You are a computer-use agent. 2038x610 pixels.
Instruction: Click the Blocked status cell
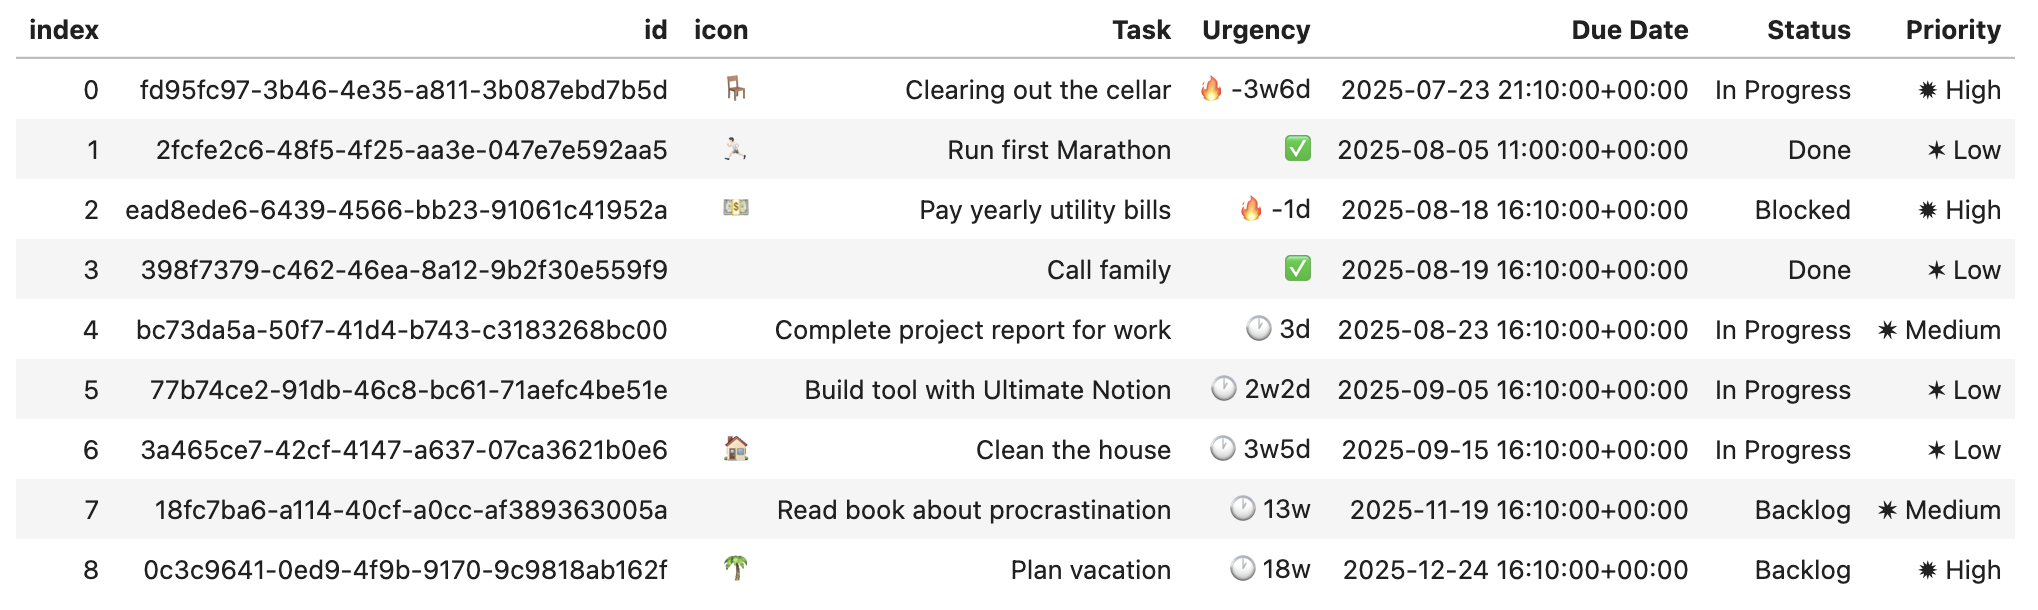1803,210
